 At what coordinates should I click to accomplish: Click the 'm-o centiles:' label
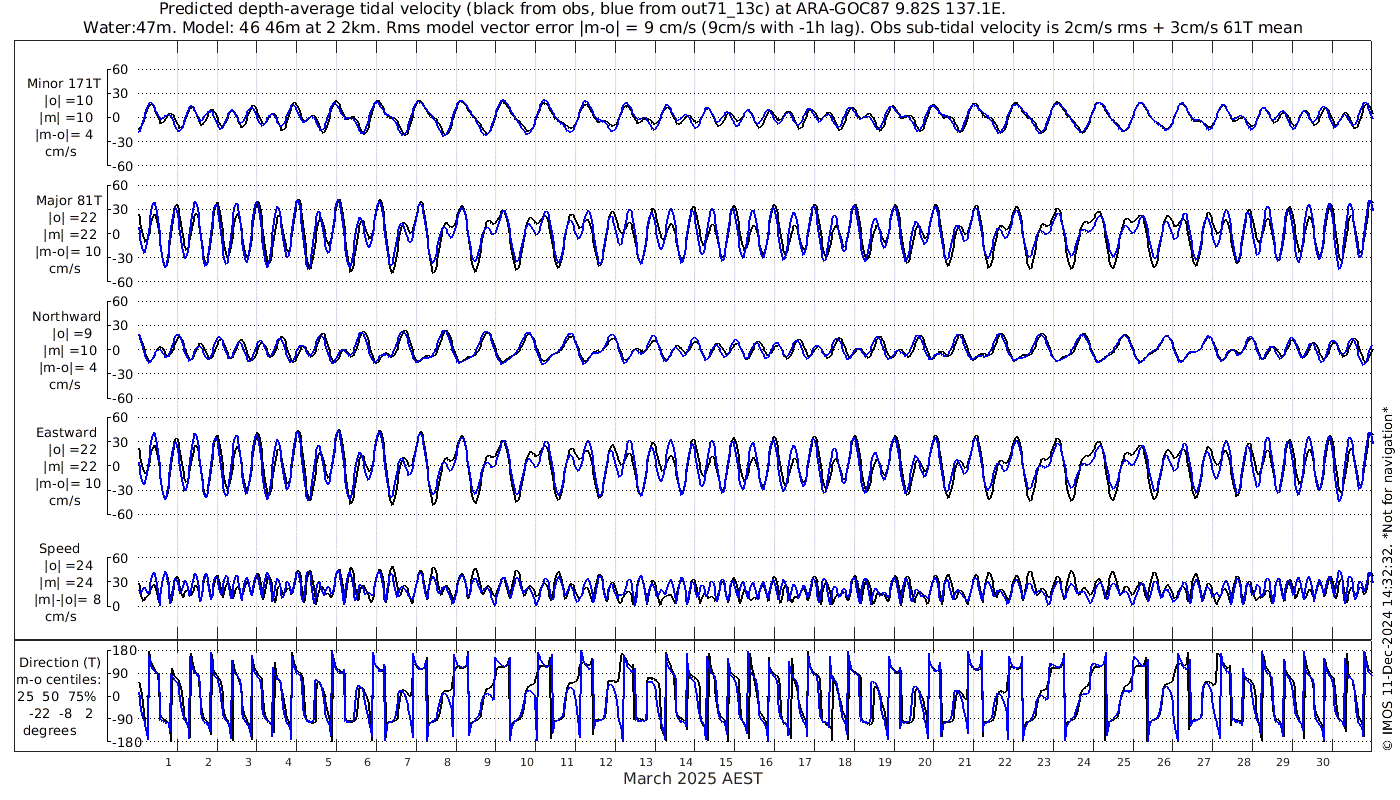(x=58, y=679)
